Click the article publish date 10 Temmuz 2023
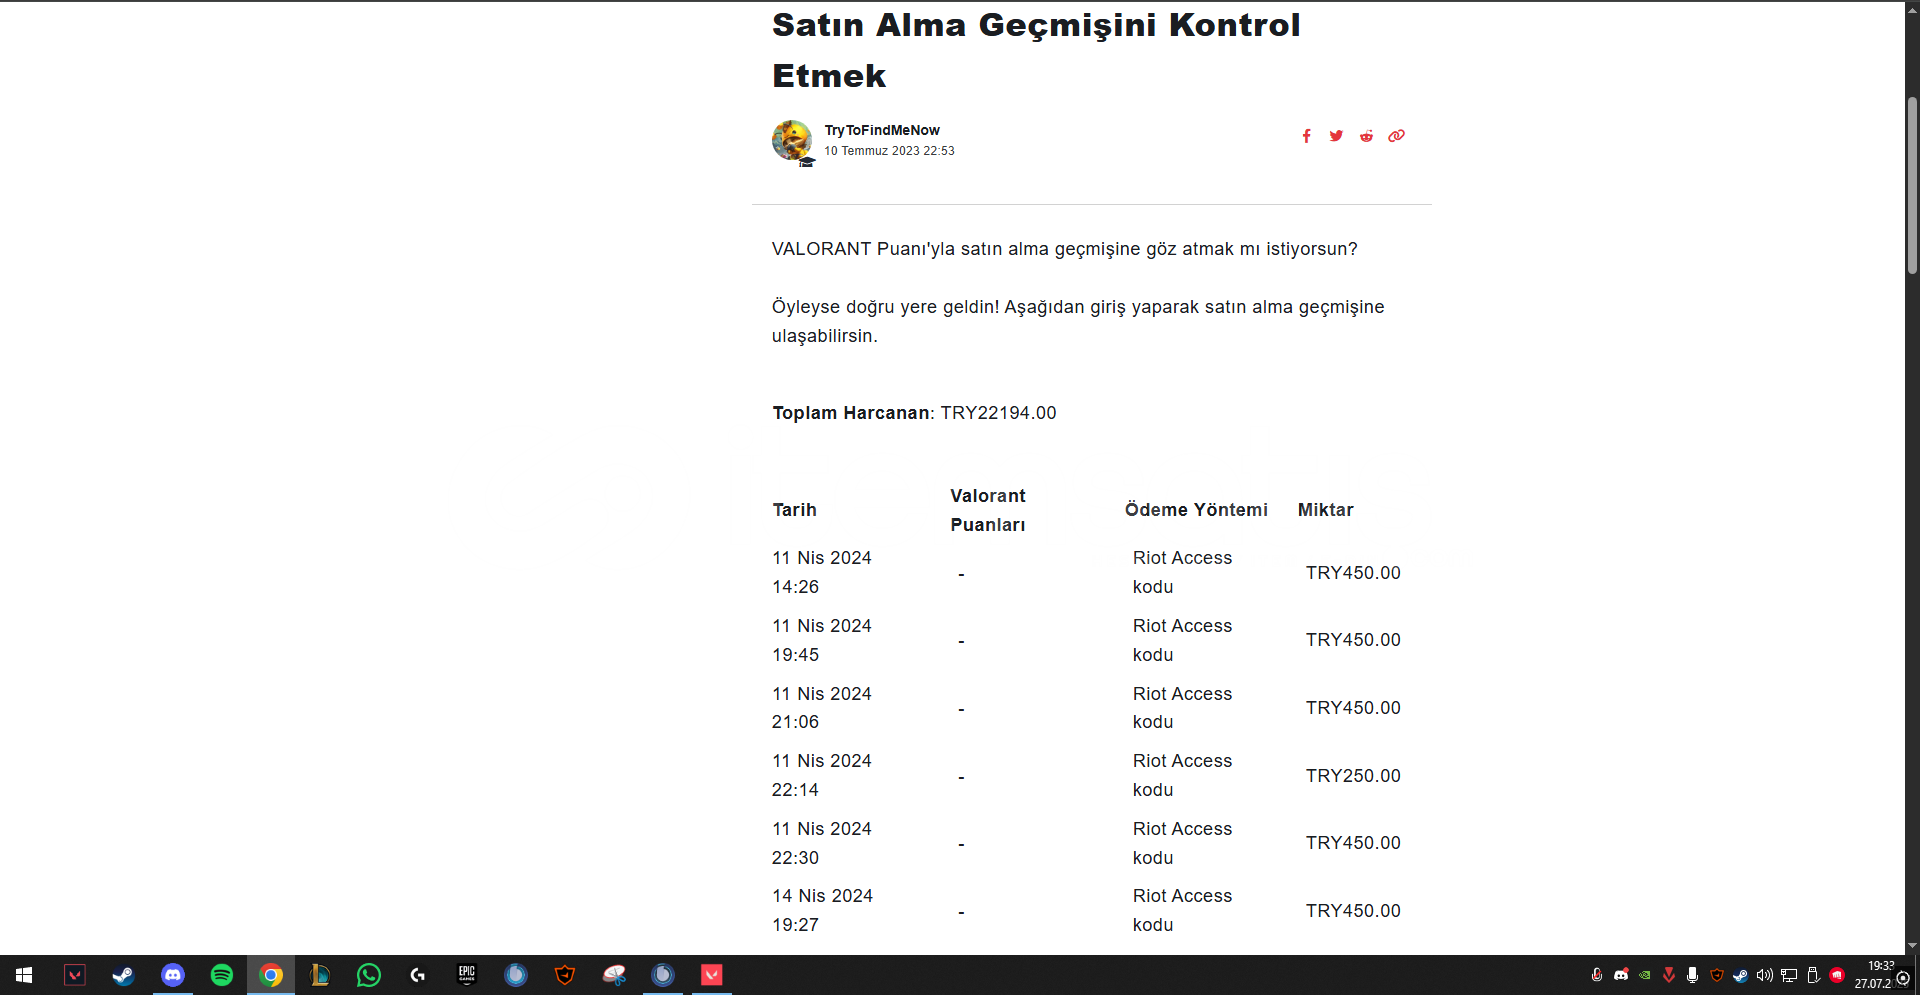Viewport: 1920px width, 995px height. (x=889, y=151)
